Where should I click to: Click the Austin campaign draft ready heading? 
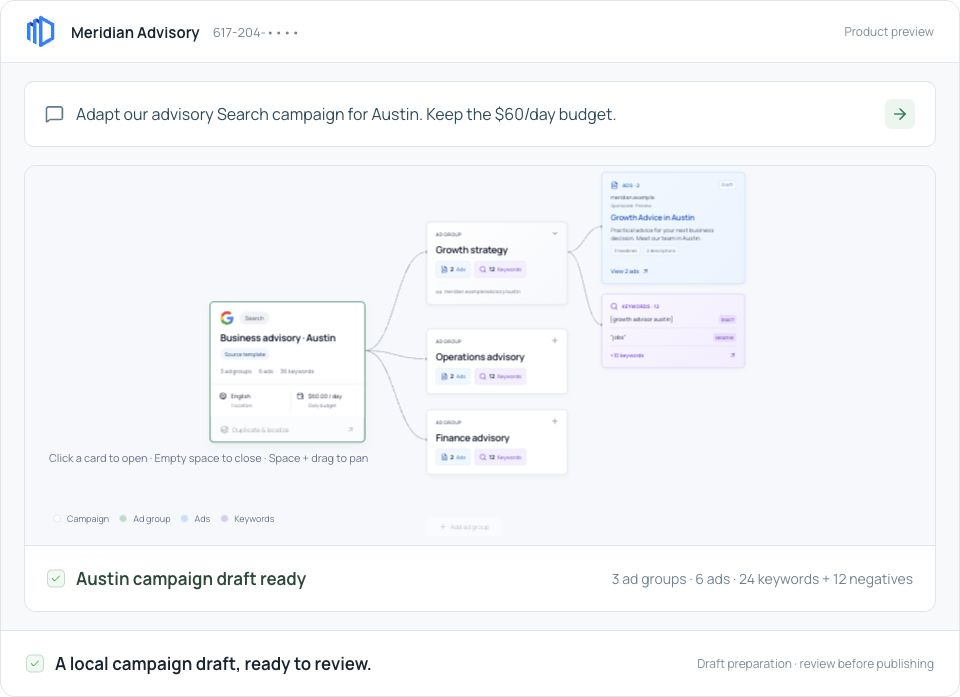click(x=191, y=579)
